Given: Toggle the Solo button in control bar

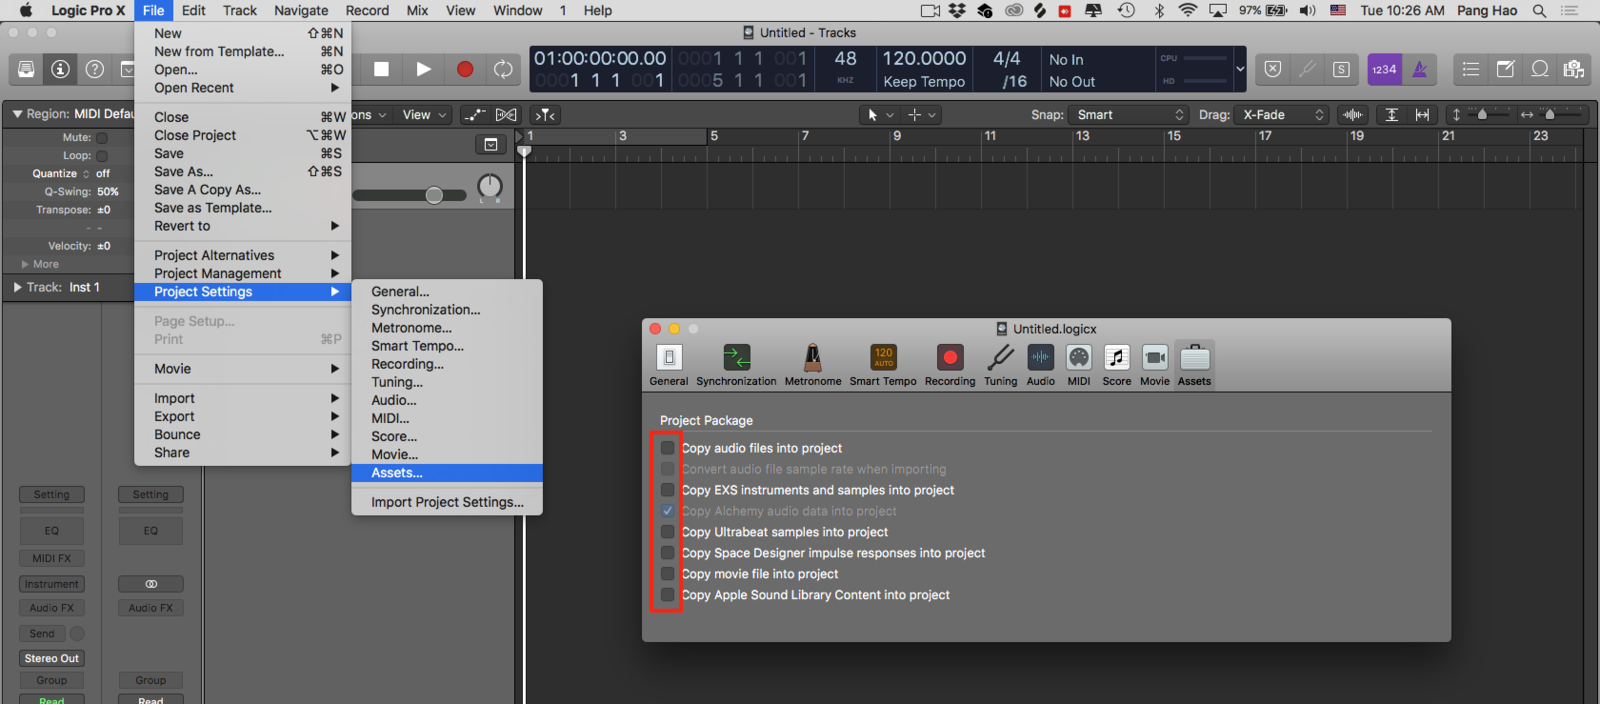Looking at the screenshot, I should pyautogui.click(x=1341, y=69).
